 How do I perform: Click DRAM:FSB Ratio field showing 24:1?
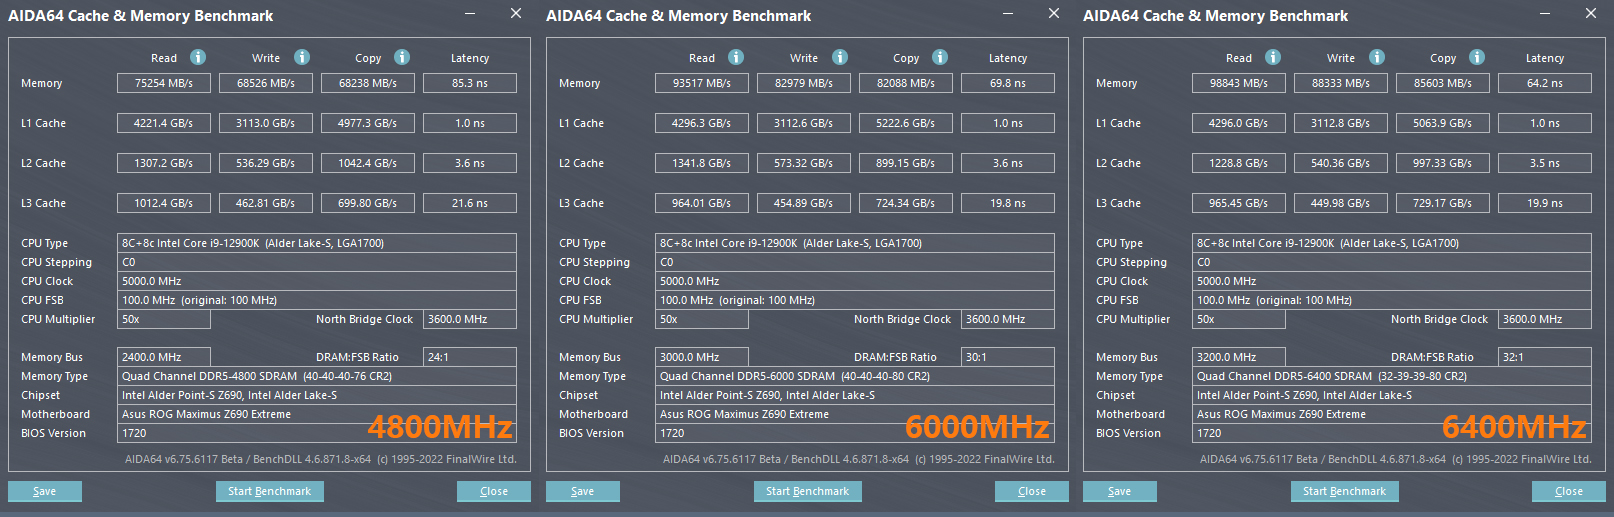coord(470,357)
